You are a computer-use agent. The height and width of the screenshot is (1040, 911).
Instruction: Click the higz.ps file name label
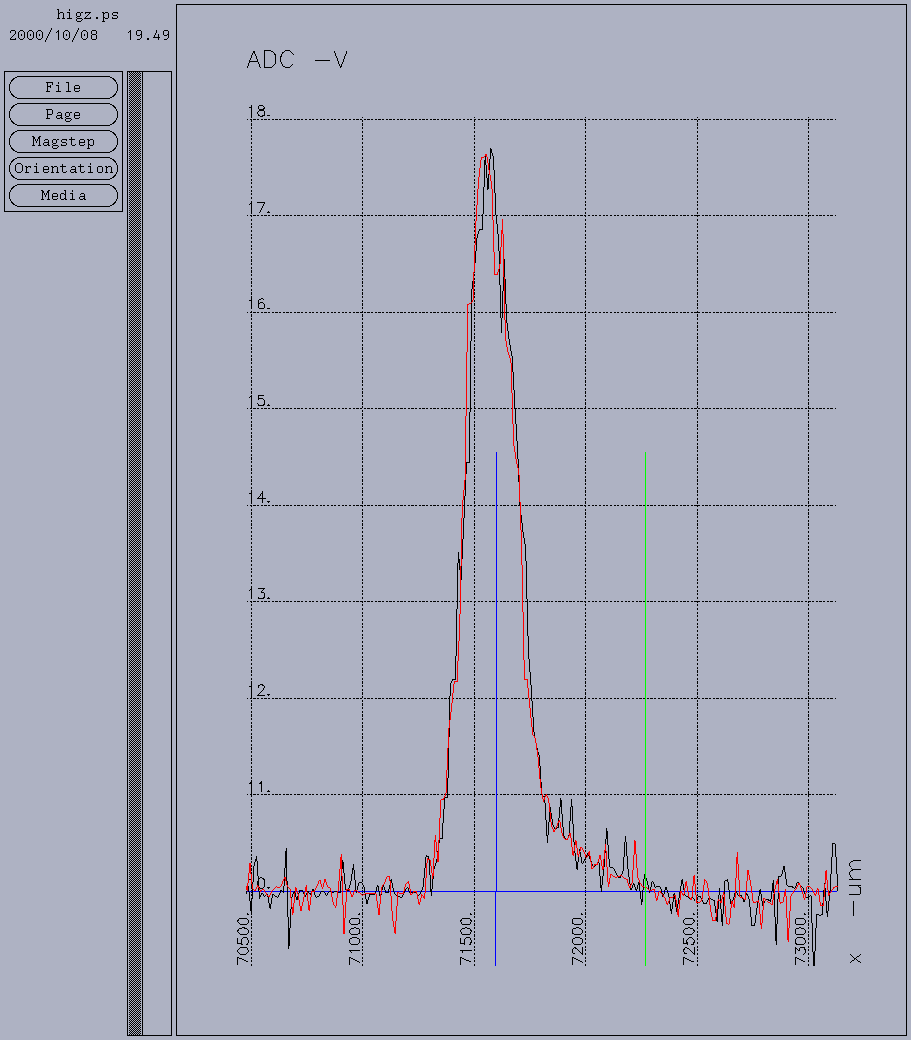tap(88, 15)
